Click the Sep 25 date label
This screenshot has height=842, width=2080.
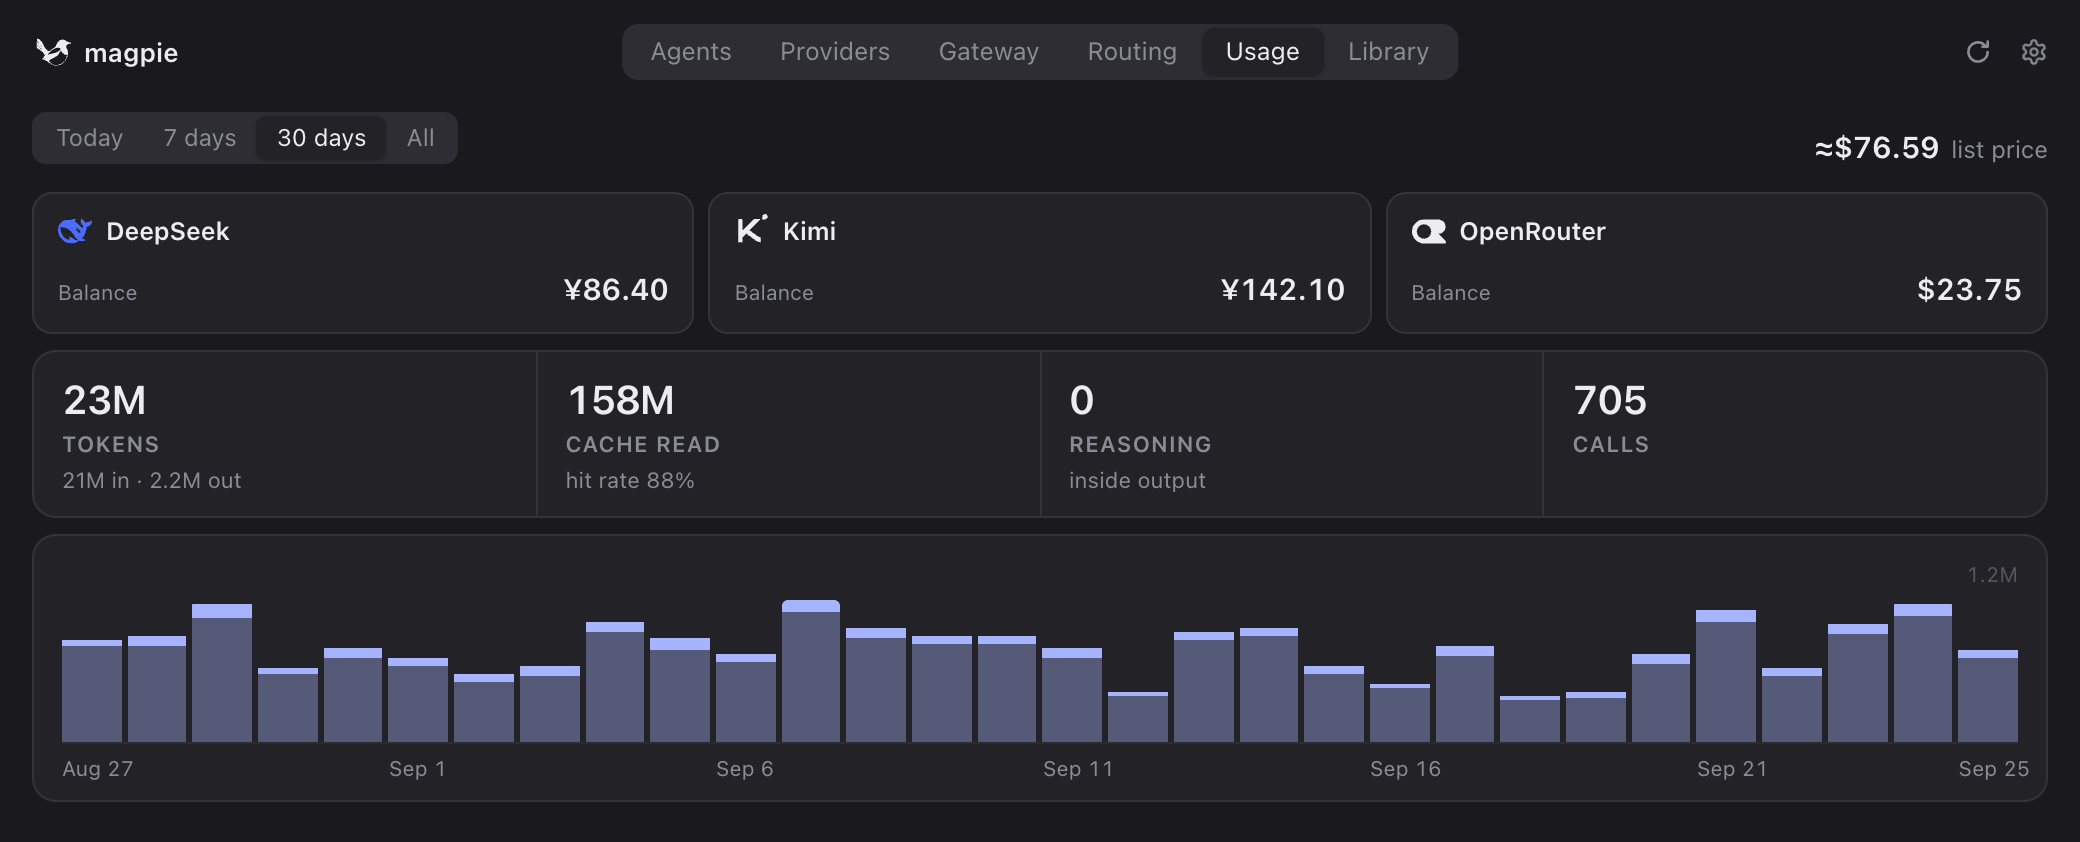pyautogui.click(x=1994, y=769)
